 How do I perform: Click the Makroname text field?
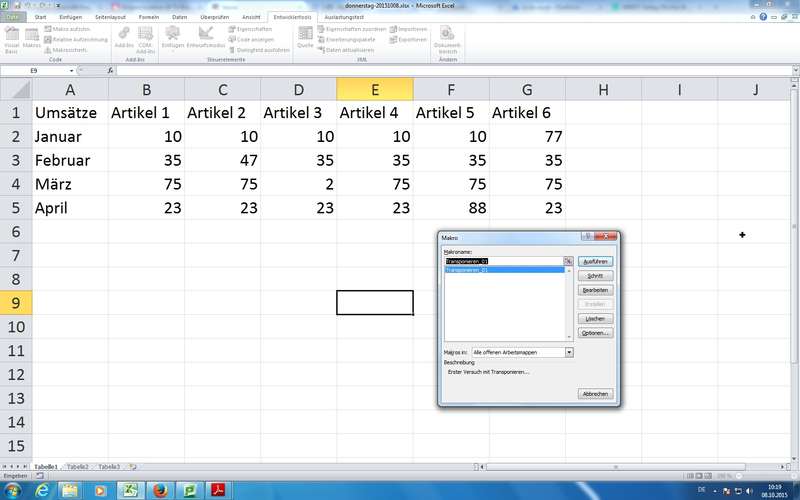(x=502, y=260)
